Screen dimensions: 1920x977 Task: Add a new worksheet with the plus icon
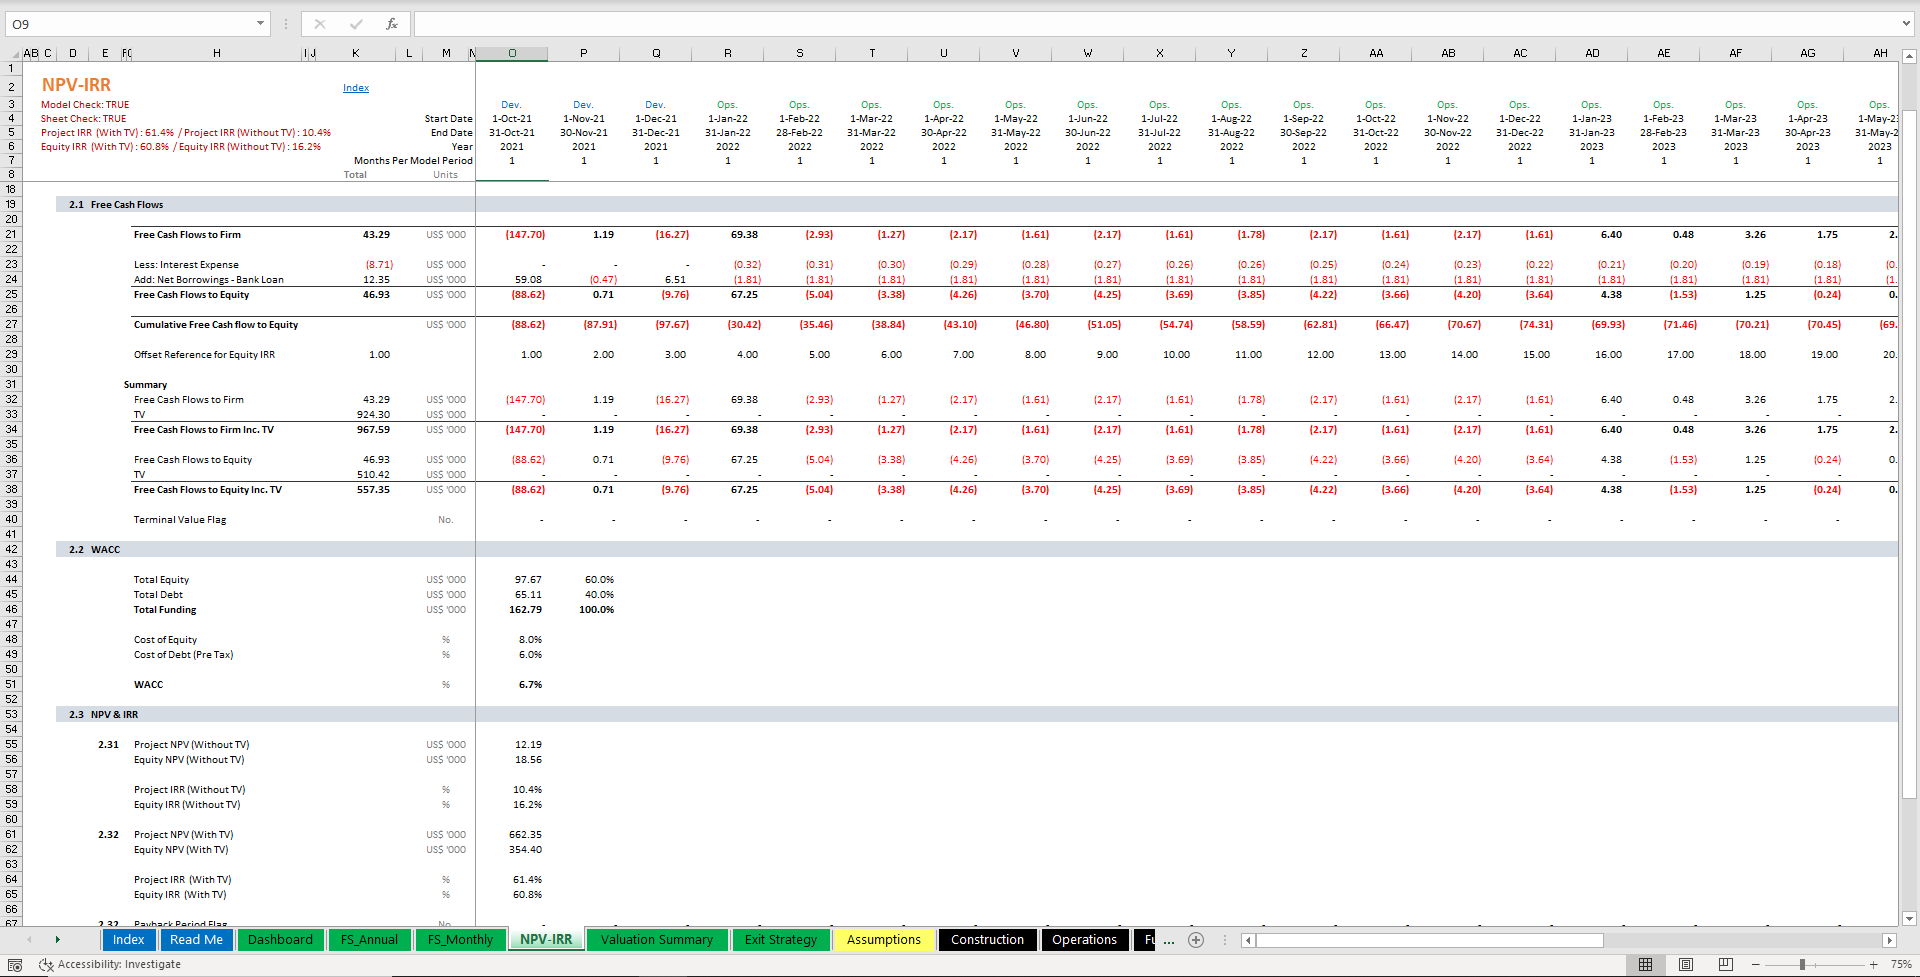(x=1196, y=940)
